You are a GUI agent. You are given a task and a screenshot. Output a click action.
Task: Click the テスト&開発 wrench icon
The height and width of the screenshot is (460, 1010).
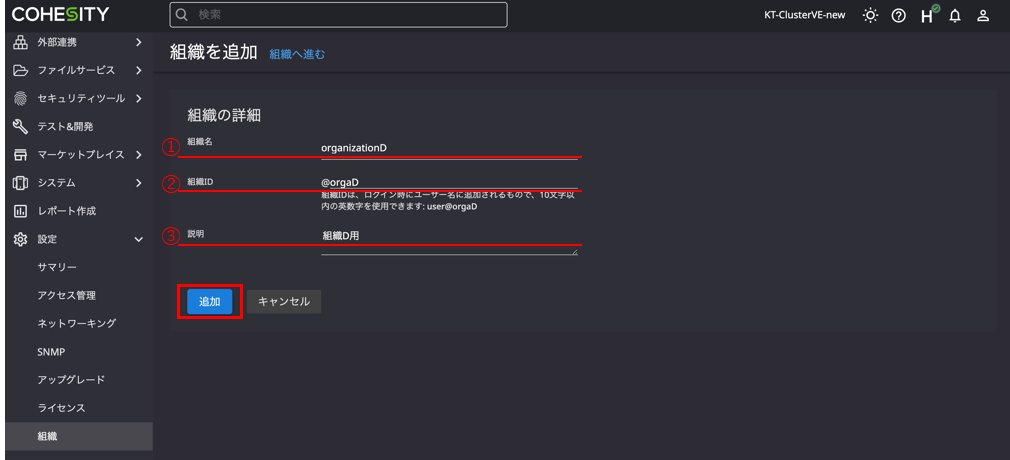click(x=21, y=127)
